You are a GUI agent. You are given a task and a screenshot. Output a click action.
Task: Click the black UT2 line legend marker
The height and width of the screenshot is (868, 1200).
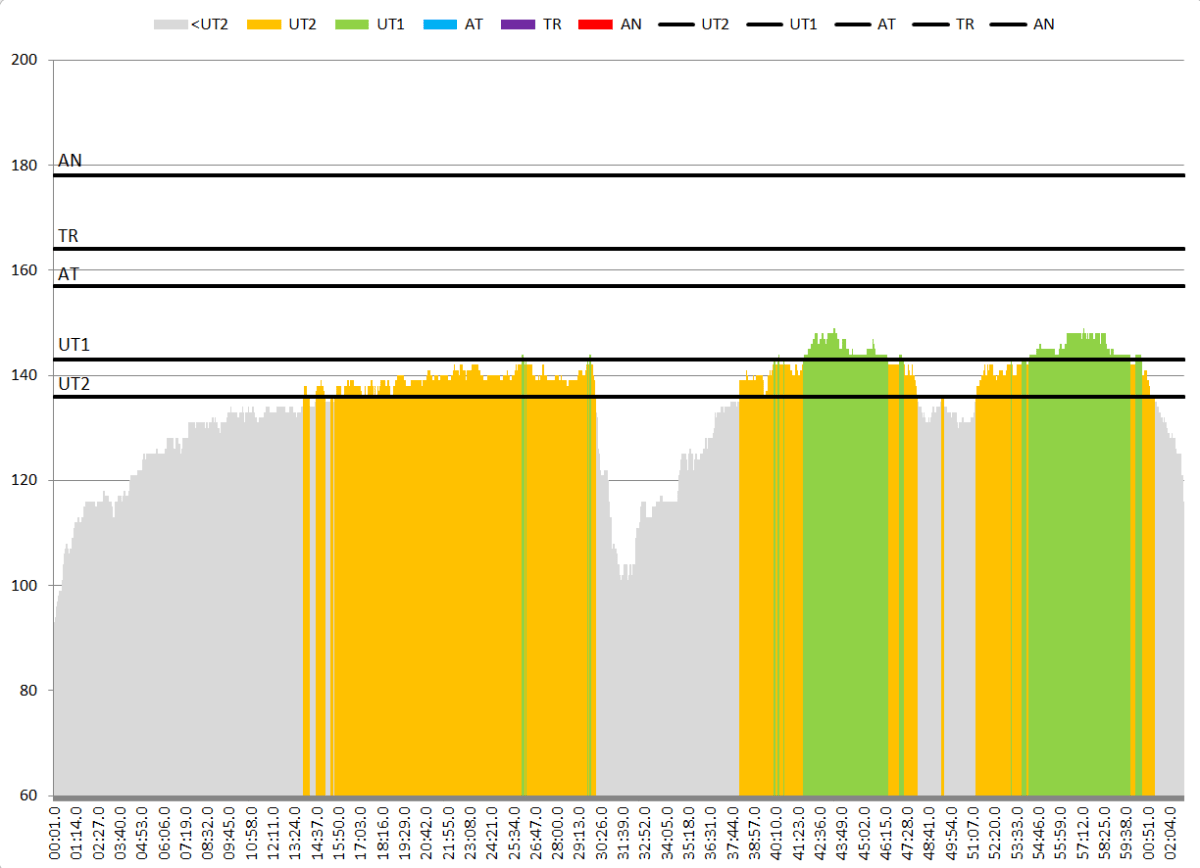click(x=677, y=24)
